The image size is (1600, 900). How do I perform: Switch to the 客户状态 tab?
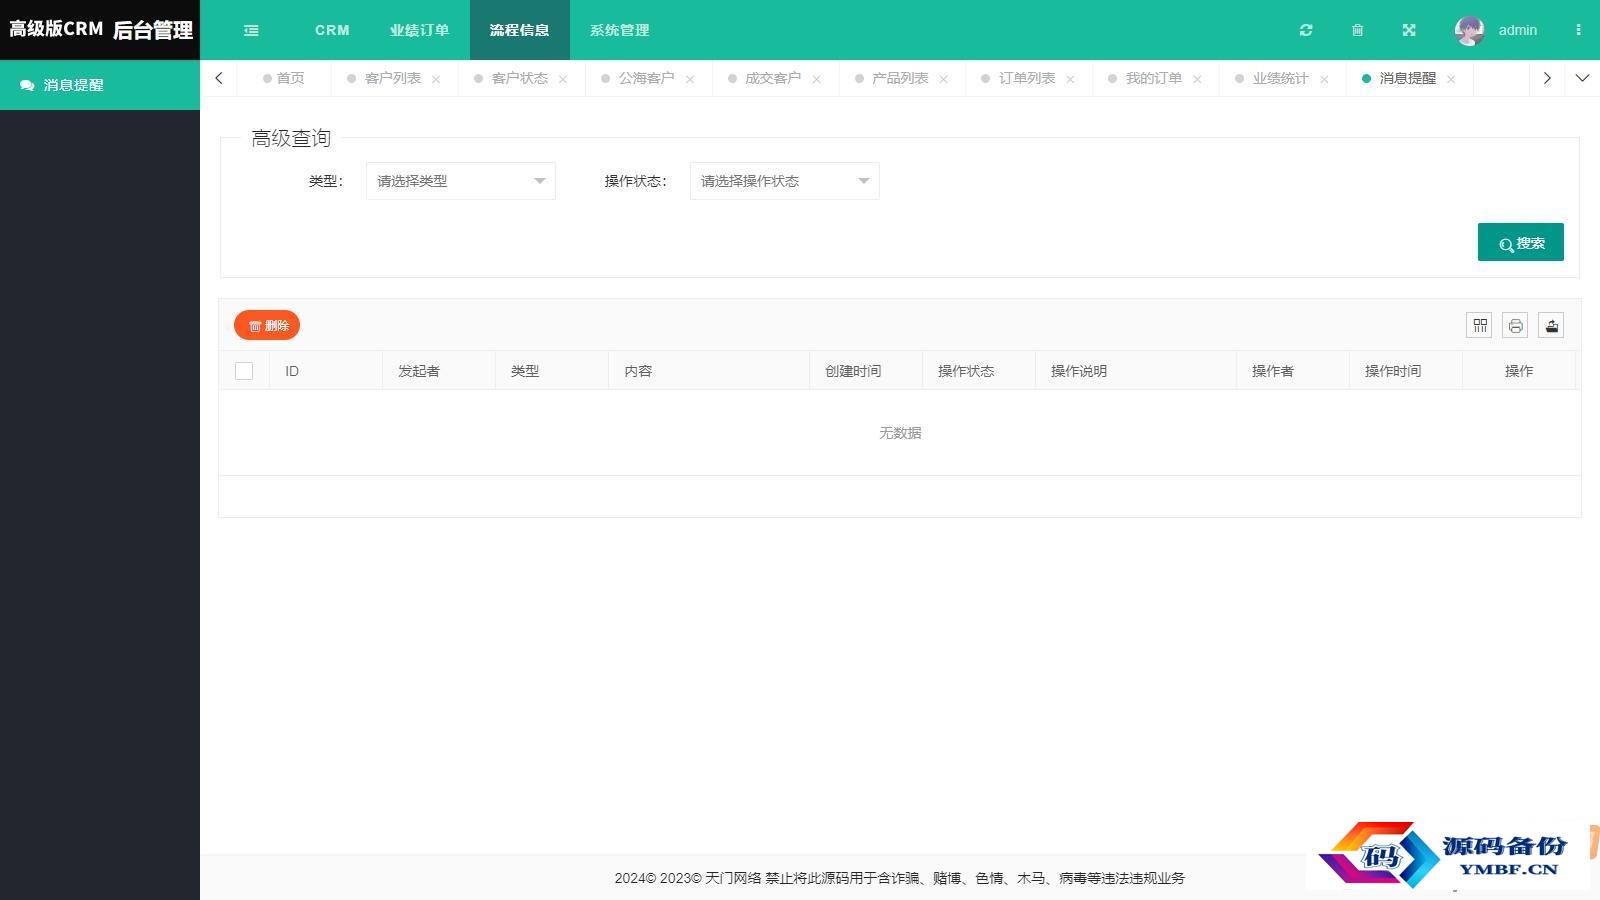tap(519, 78)
